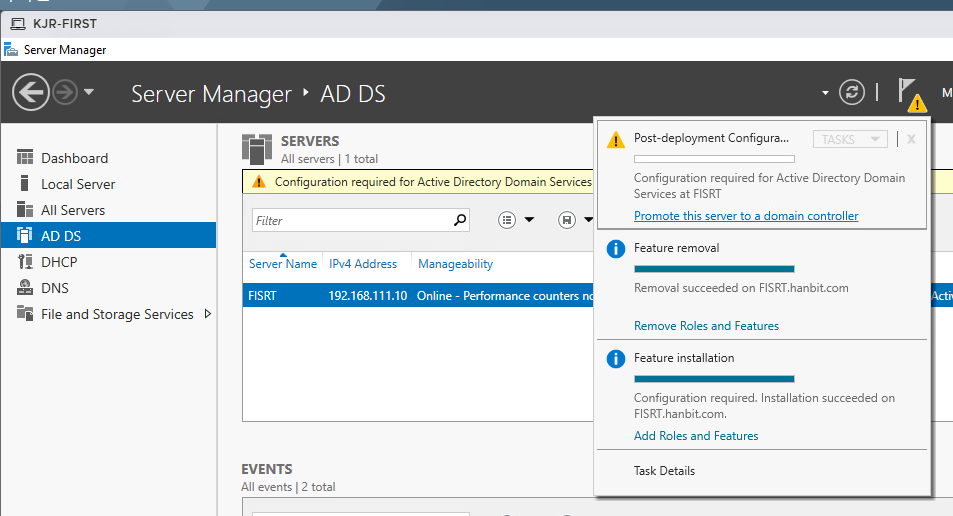The width and height of the screenshot is (953, 516).
Task: Click the AD DS sidebar icon
Action: pyautogui.click(x=24, y=235)
